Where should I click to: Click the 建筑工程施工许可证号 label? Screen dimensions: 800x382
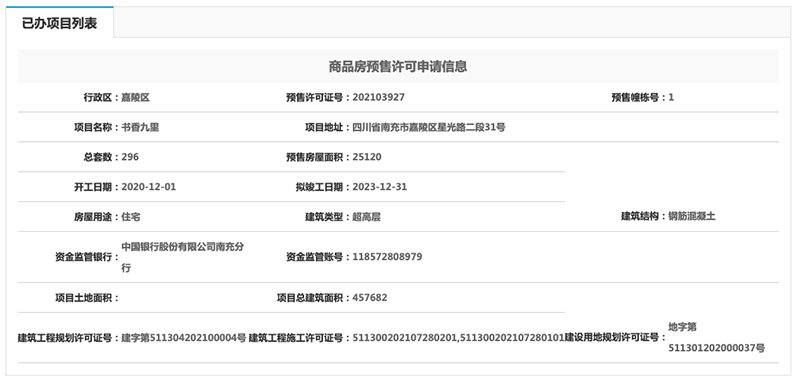(x=296, y=338)
